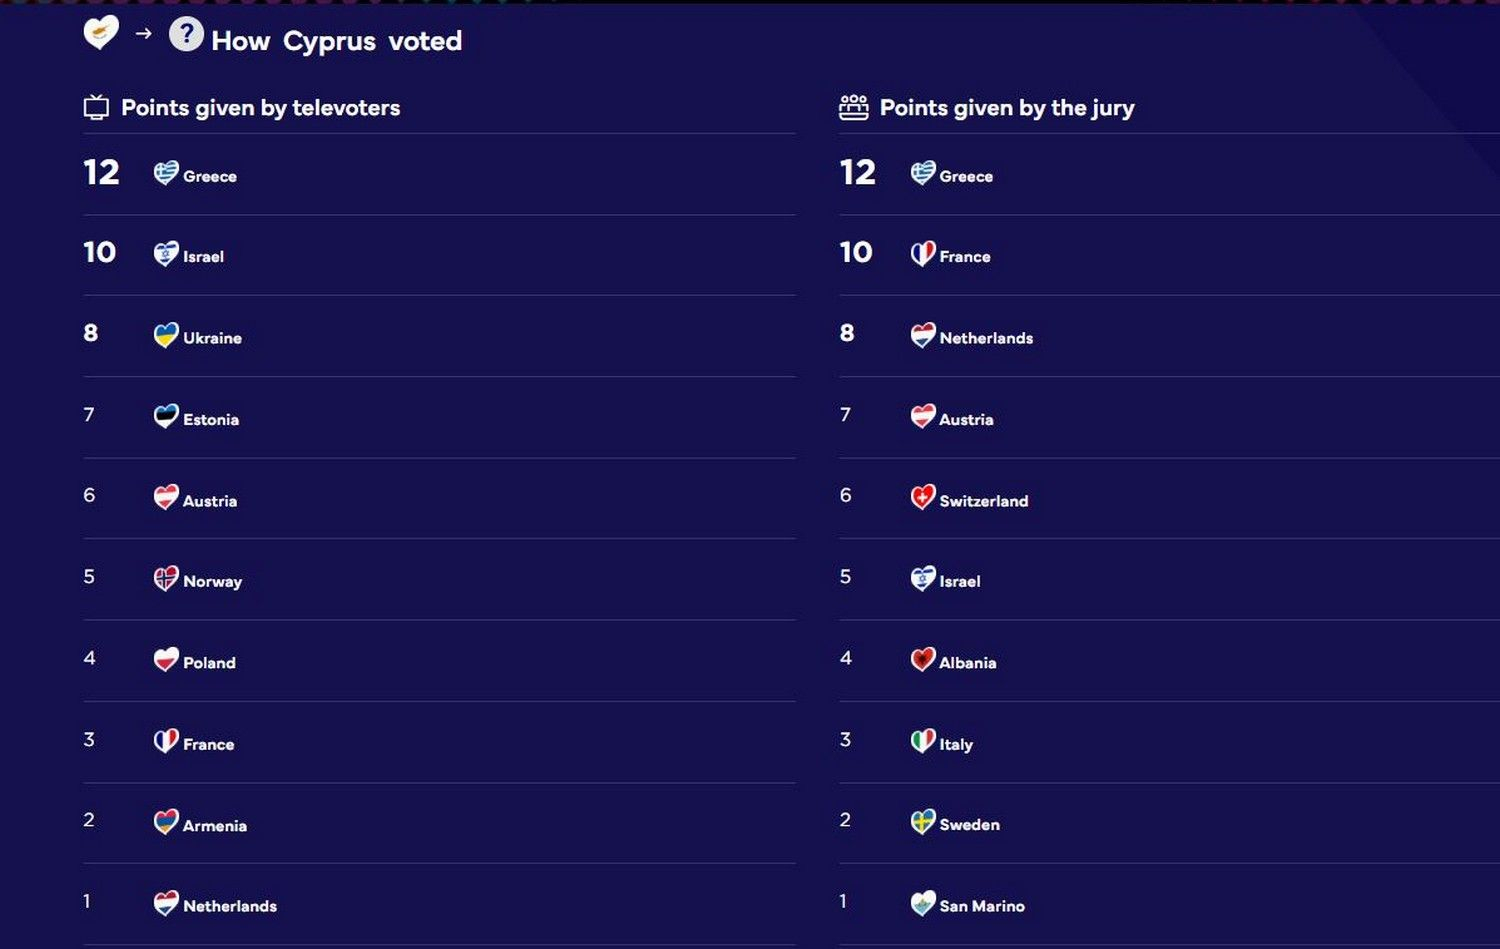The width and height of the screenshot is (1500, 949).
Task: Click San Marino's heart flag icon
Action: 923,903
